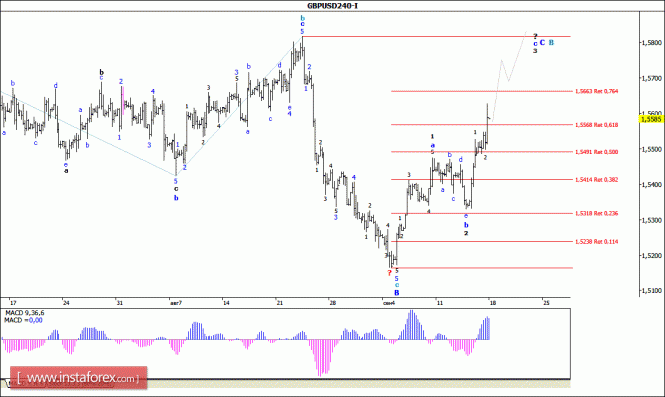
Task: Click the 1,5100 price axis label
Action: coord(652,291)
